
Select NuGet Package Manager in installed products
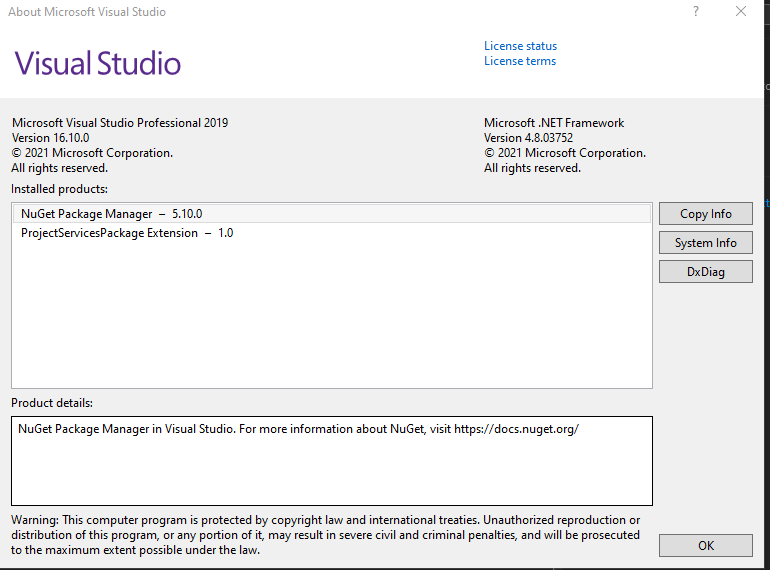(118, 214)
